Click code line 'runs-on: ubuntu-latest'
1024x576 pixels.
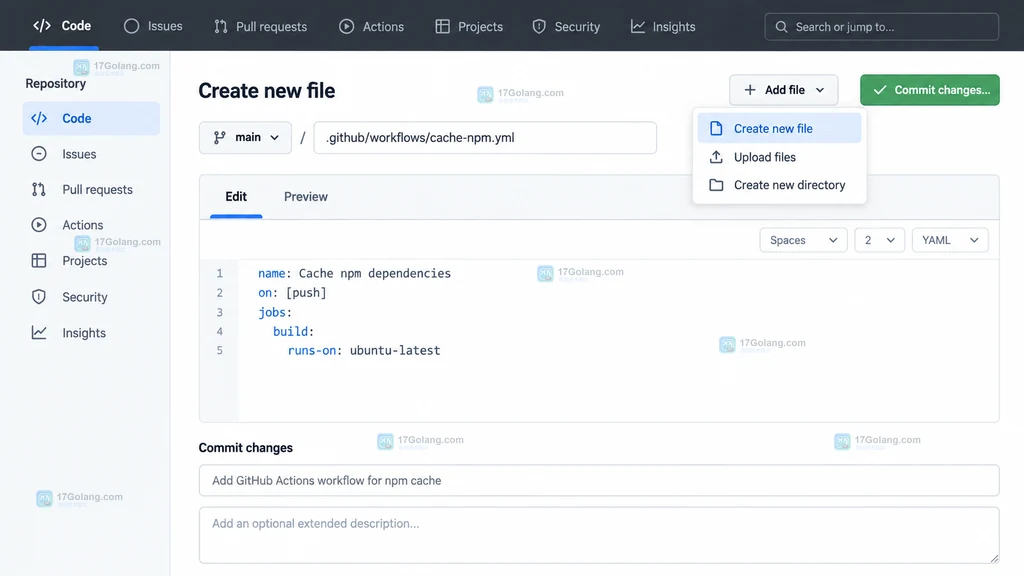(x=364, y=350)
